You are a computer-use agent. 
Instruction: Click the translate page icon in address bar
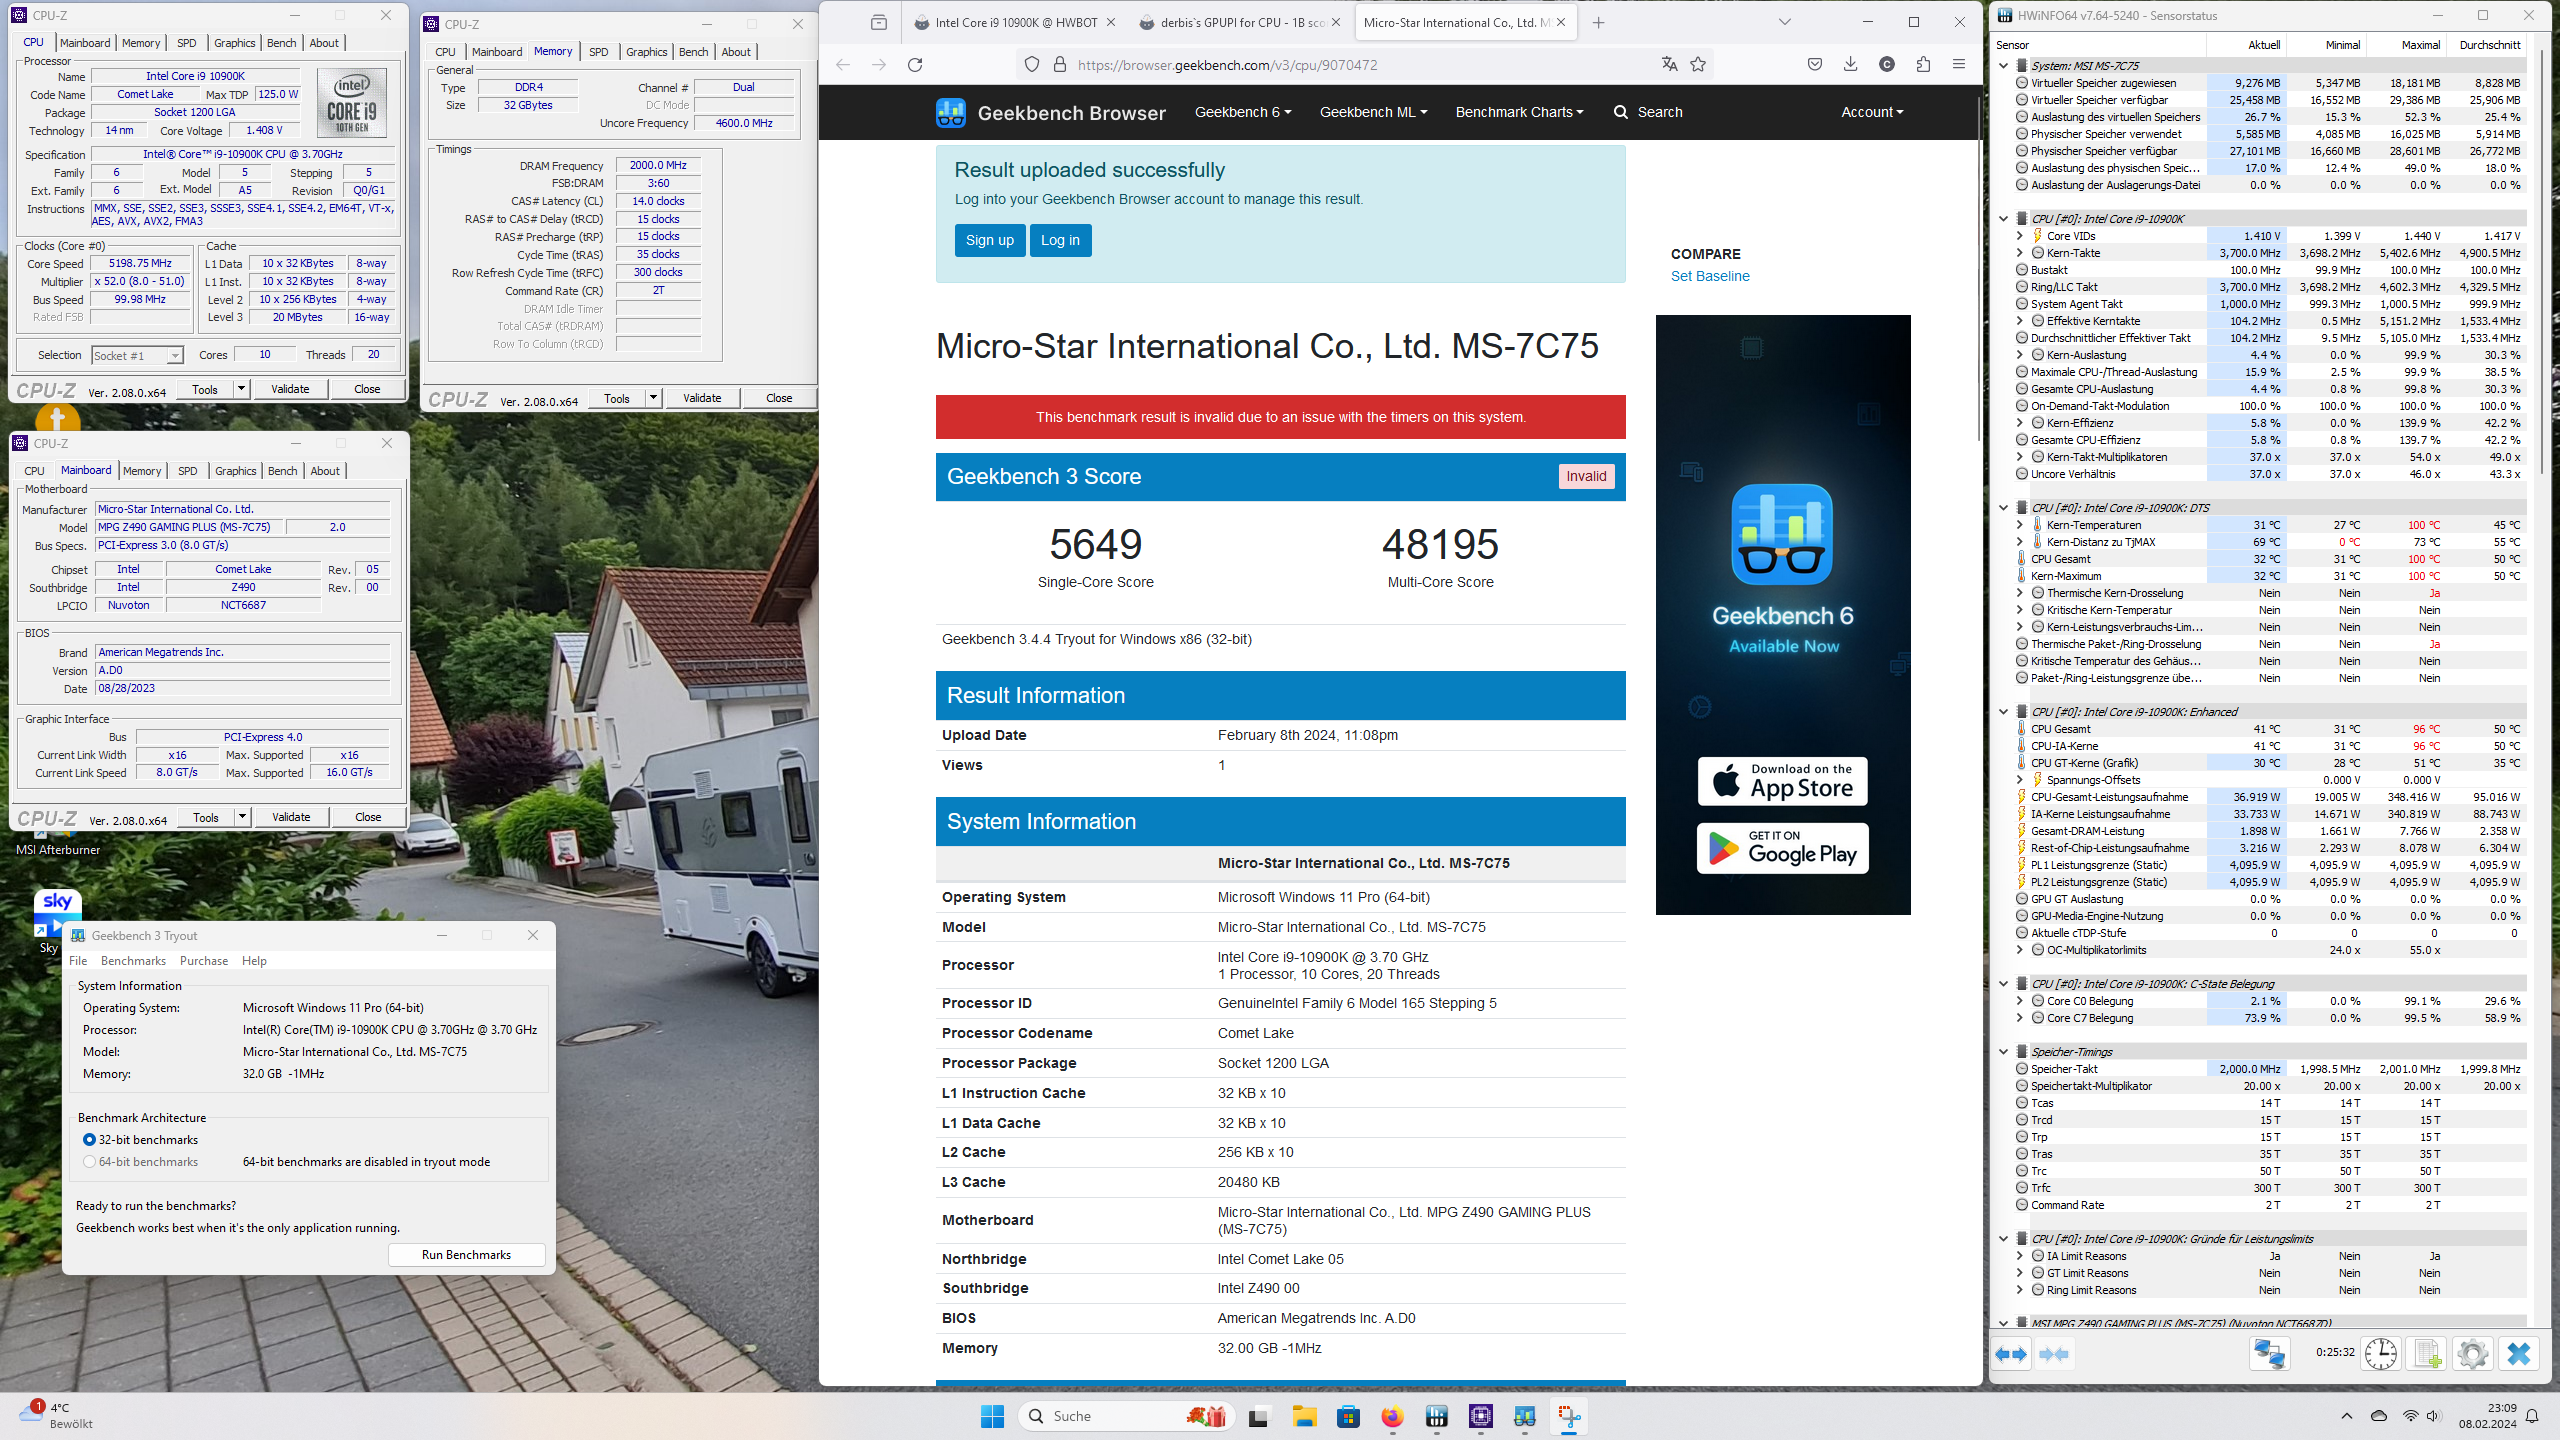1669,65
